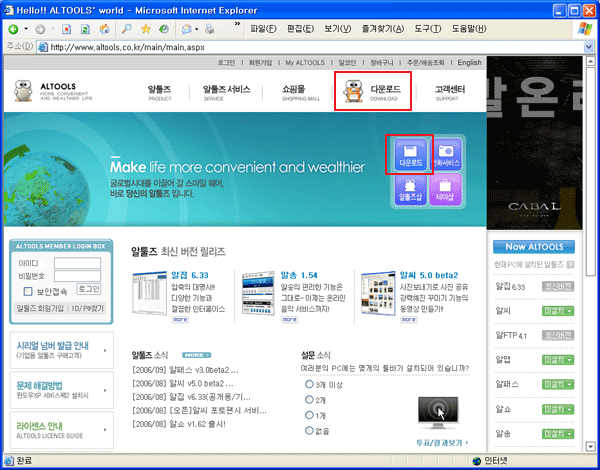Image resolution: width=600 pixels, height=470 pixels.
Task: Open the 다운로드 DOWNLOAD navigation tab
Action: pyautogui.click(x=373, y=91)
